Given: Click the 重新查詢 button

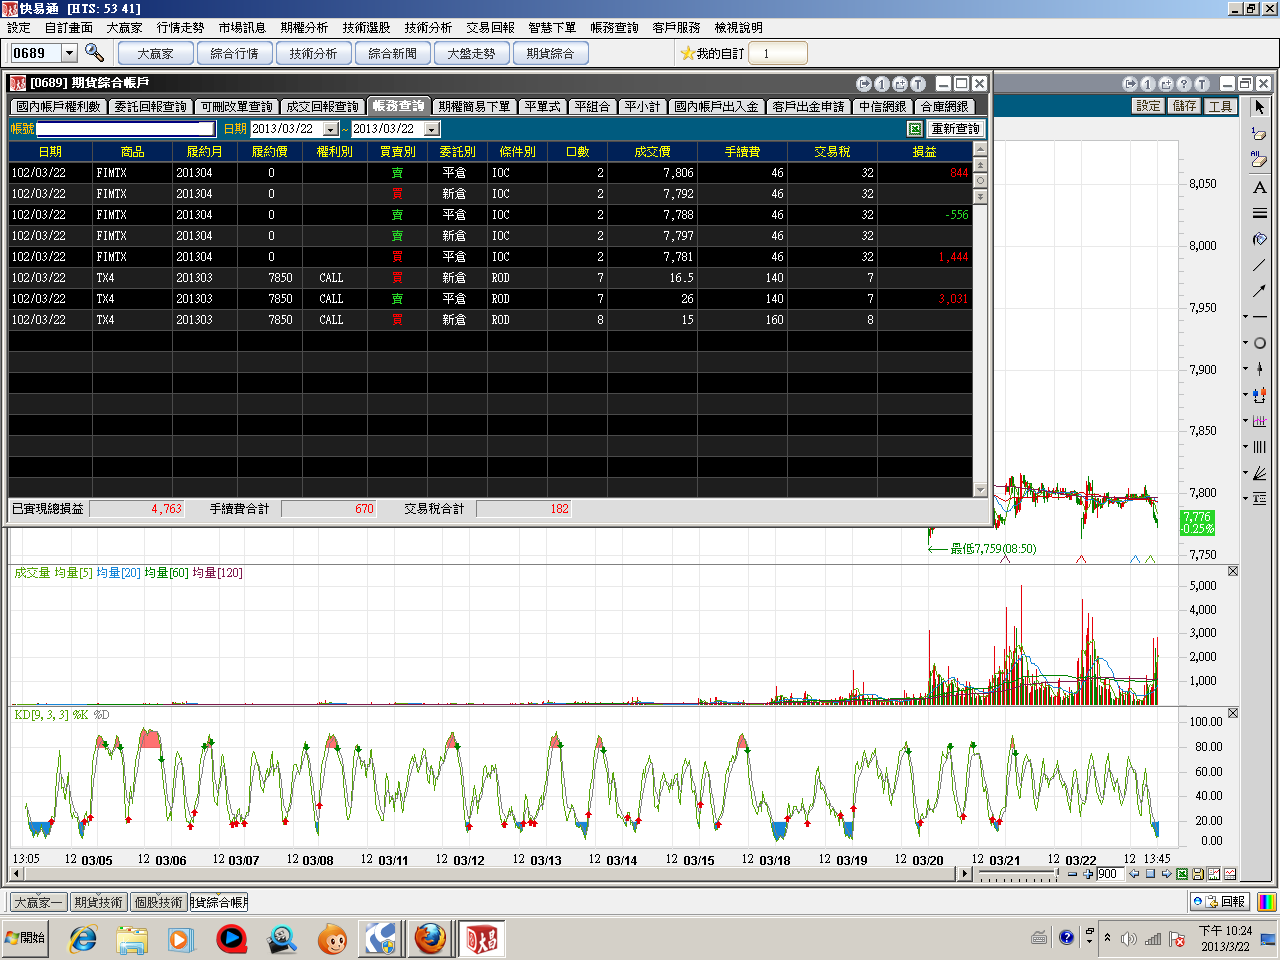Looking at the screenshot, I should [x=956, y=129].
